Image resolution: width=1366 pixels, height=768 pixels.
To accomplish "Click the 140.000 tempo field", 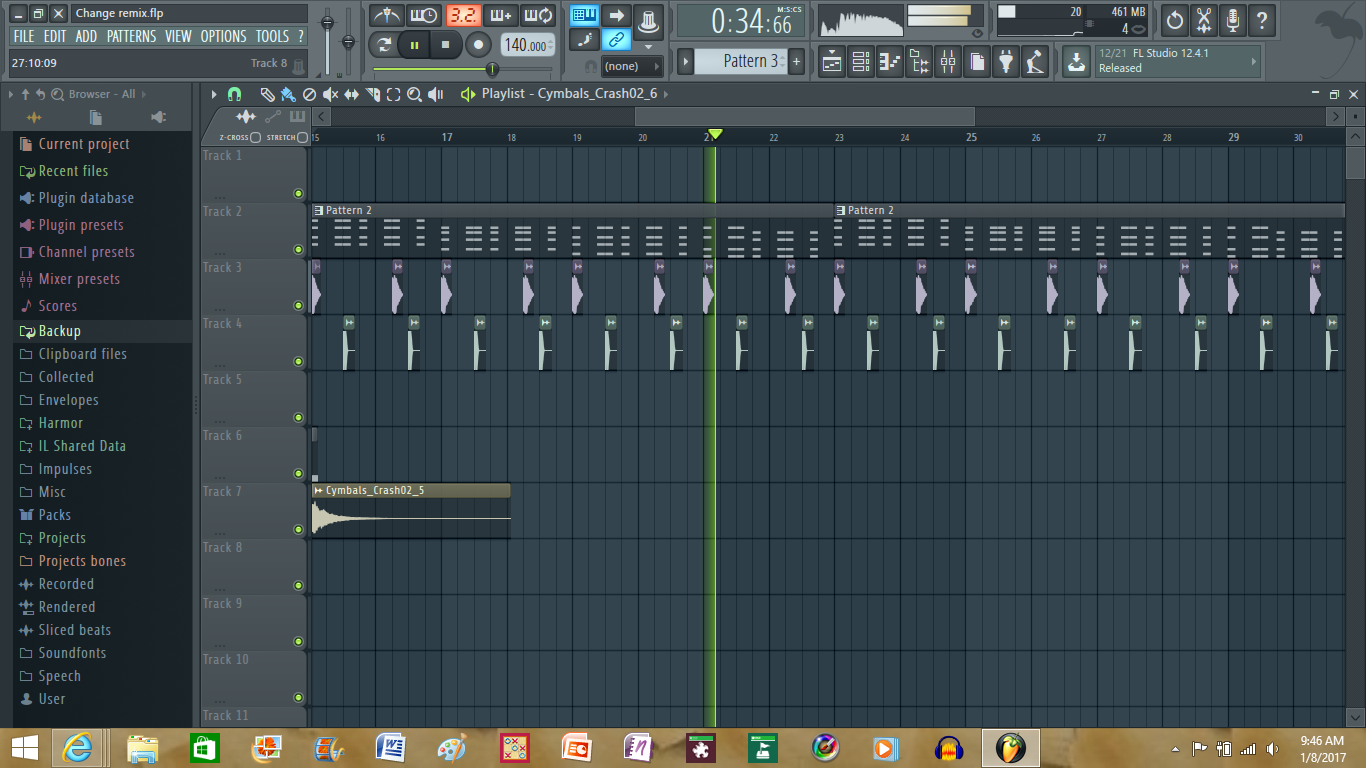I will [x=527, y=45].
